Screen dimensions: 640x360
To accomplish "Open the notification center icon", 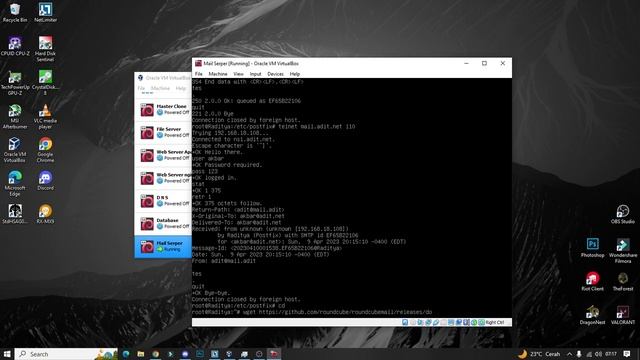I will tap(627, 354).
